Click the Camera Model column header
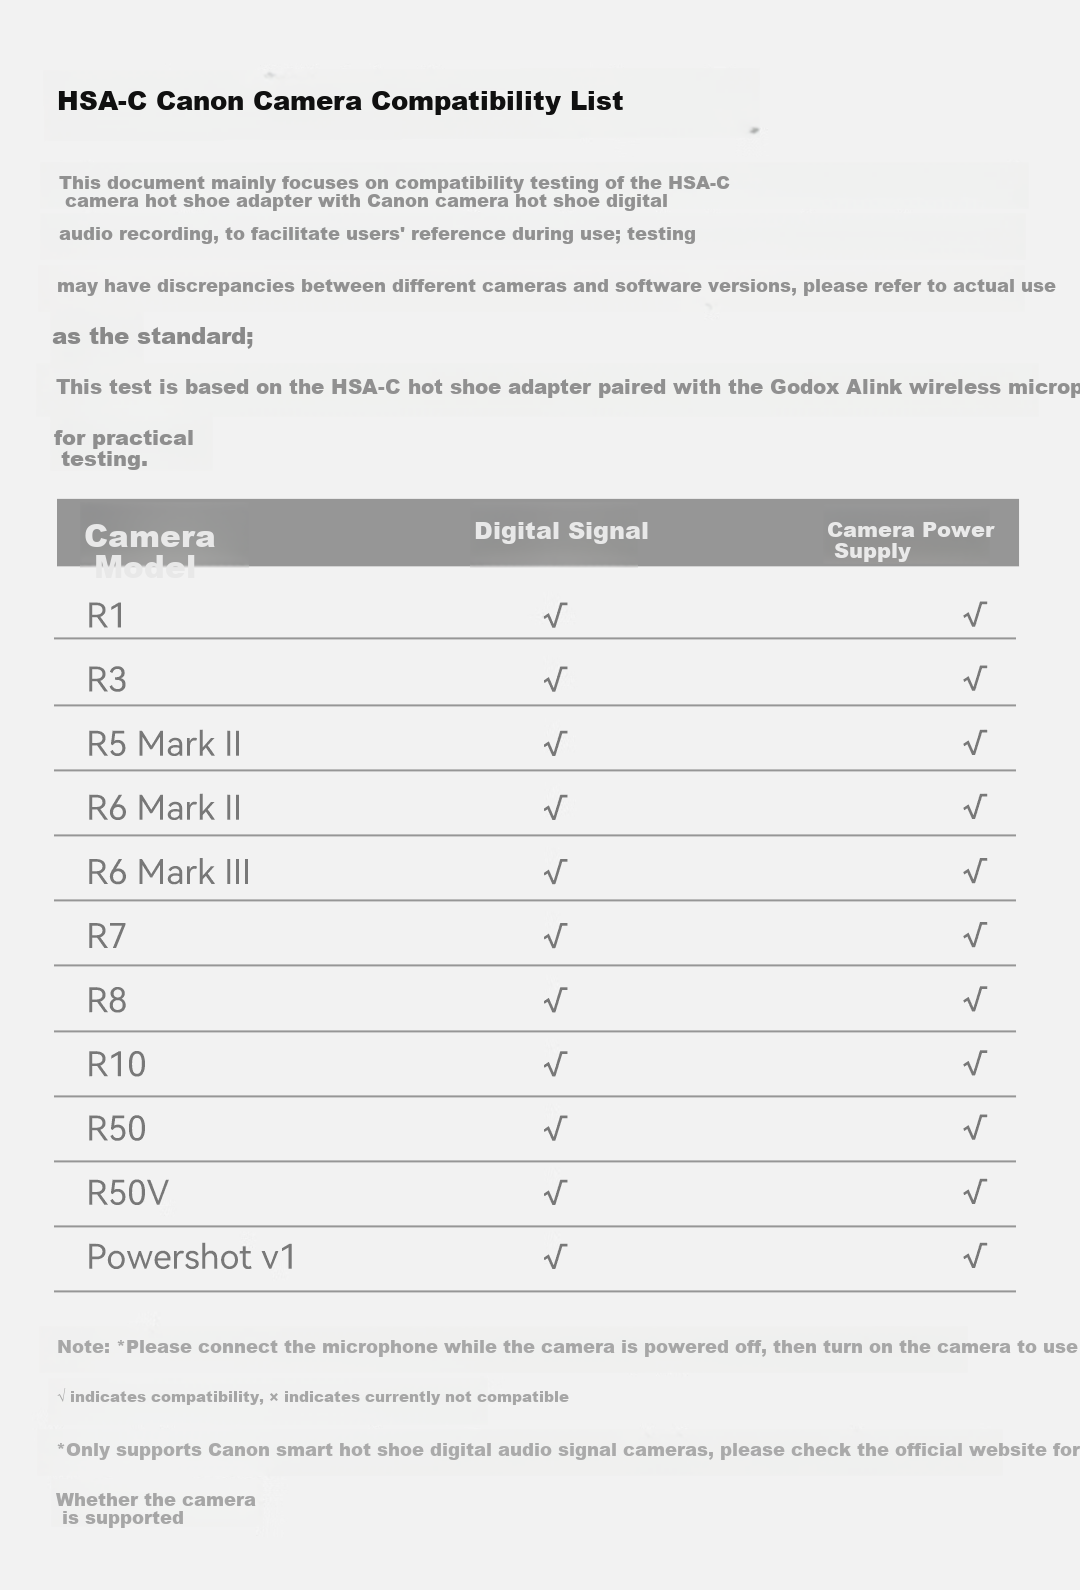Viewport: 1080px width, 1590px height. [150, 551]
